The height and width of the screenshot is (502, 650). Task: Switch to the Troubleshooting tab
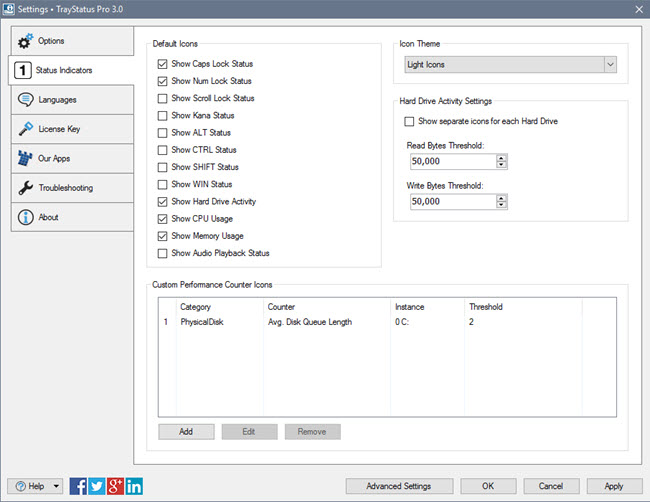point(73,188)
